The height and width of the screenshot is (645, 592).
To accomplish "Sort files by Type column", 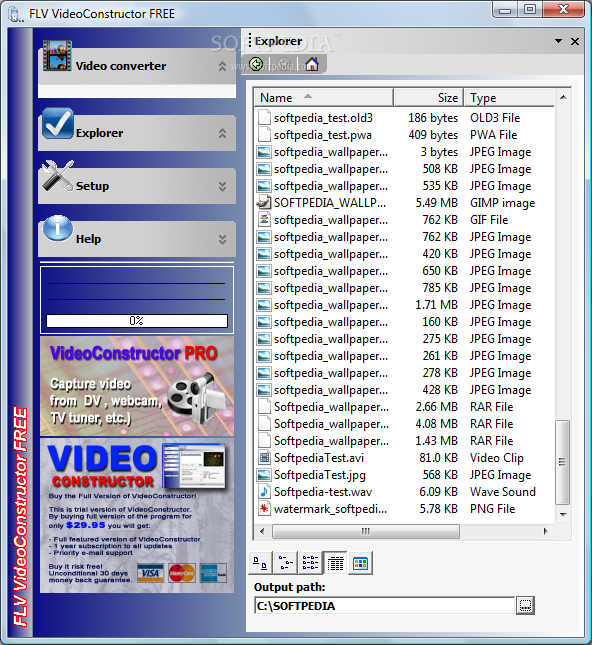I will click(x=509, y=97).
